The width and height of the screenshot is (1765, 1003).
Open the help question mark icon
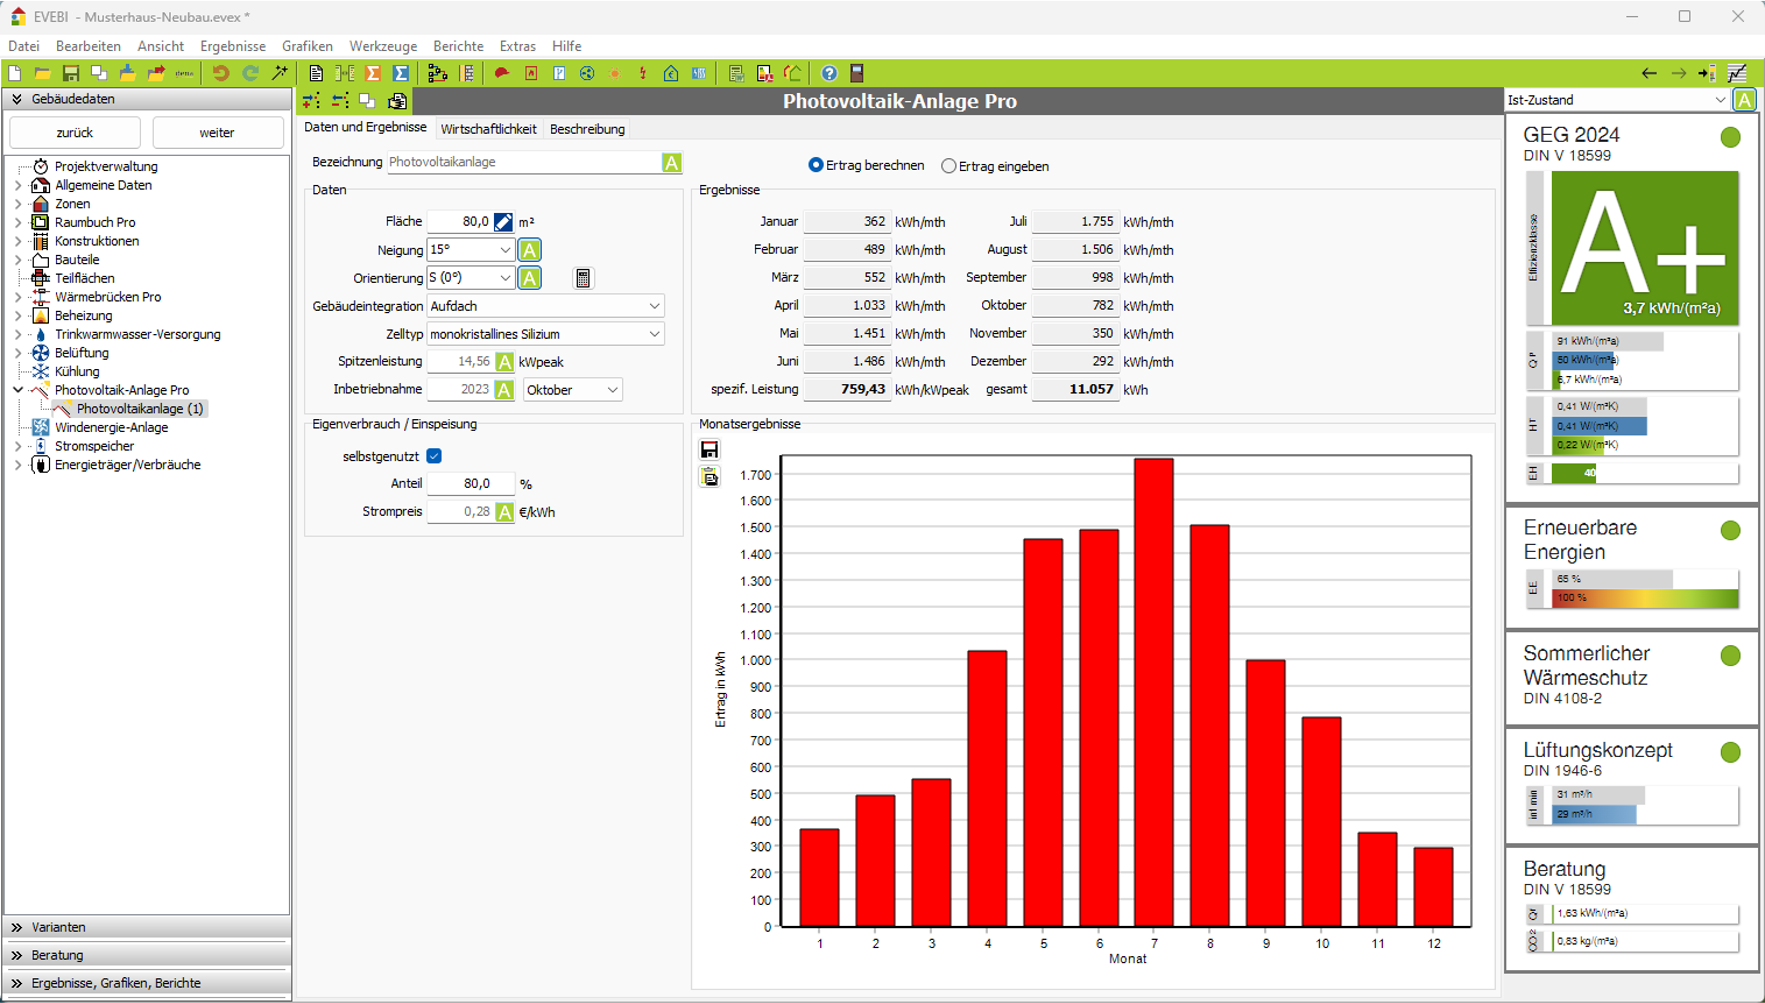(829, 73)
